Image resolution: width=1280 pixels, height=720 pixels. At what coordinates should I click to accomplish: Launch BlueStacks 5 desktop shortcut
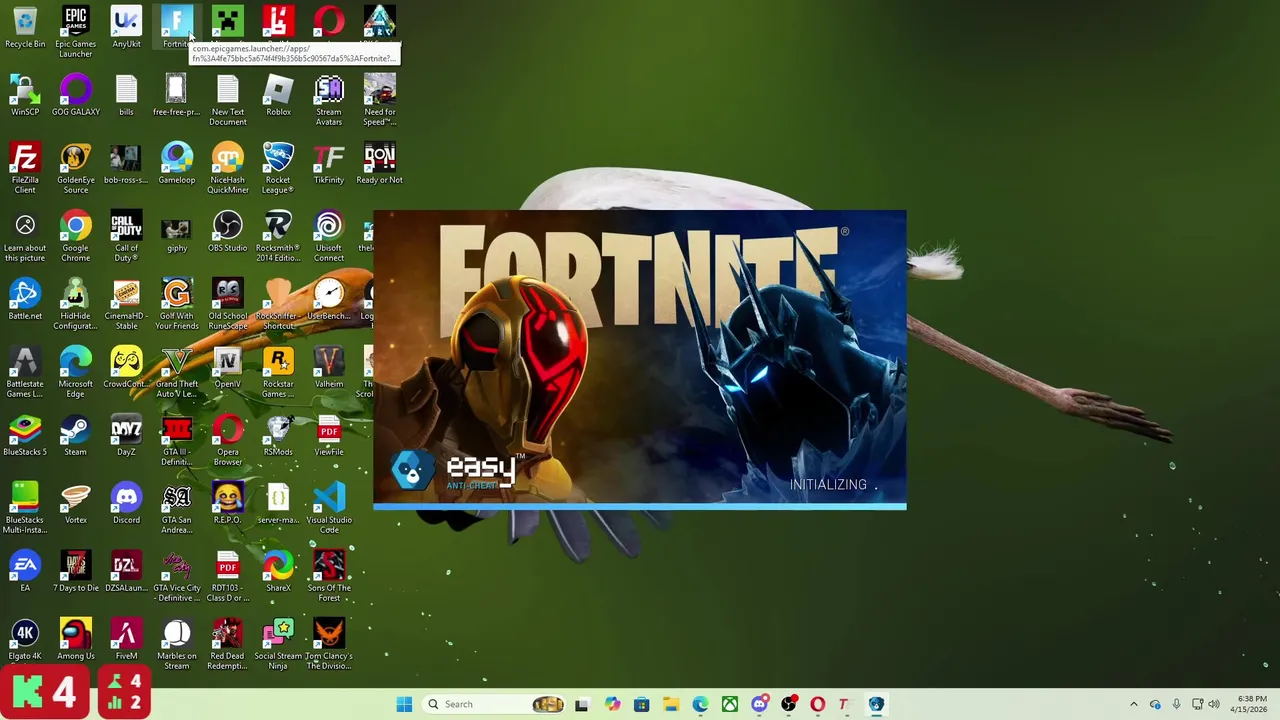tap(25, 435)
